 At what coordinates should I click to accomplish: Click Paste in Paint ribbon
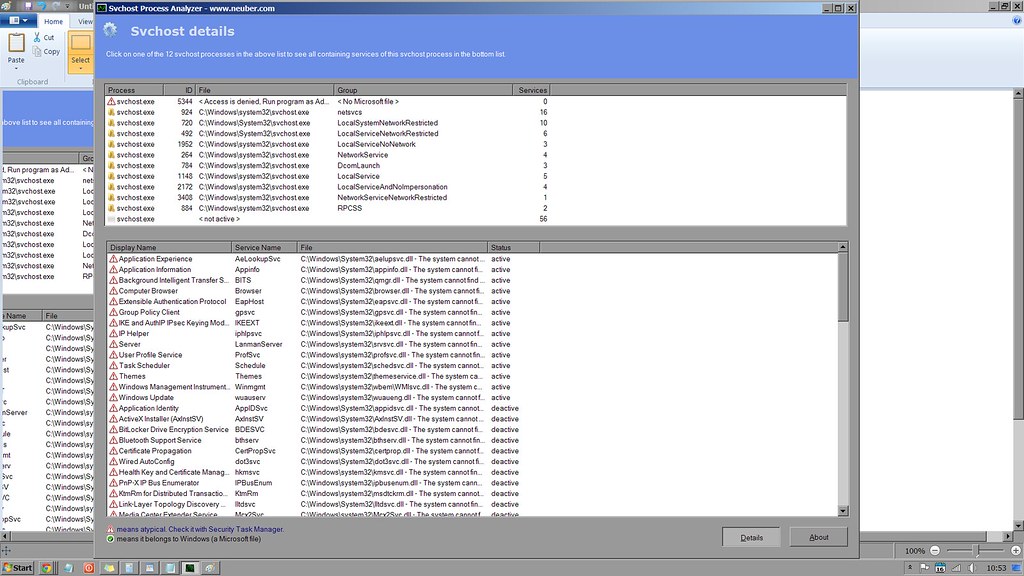pyautogui.click(x=16, y=47)
